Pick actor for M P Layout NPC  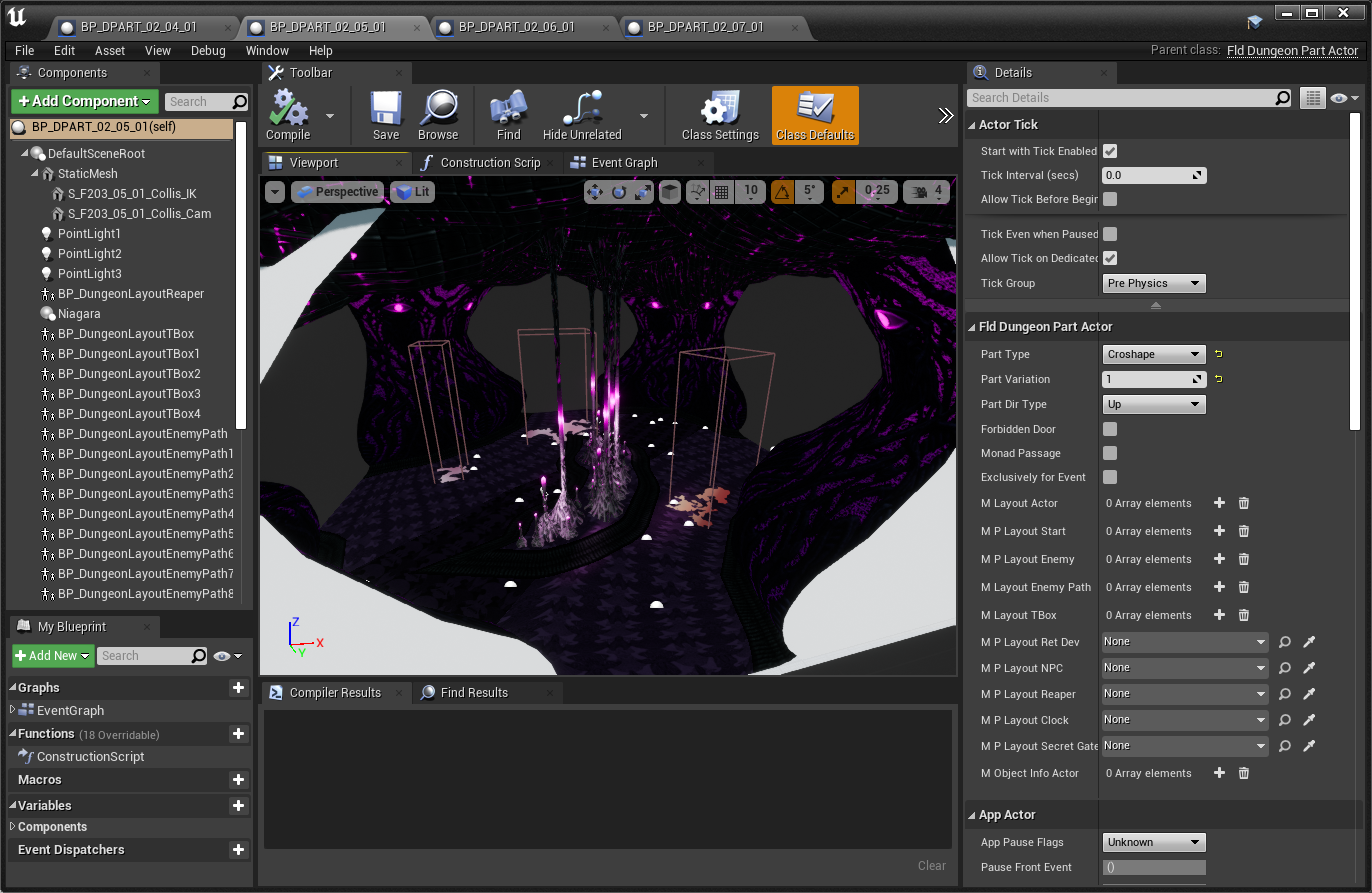click(1309, 668)
